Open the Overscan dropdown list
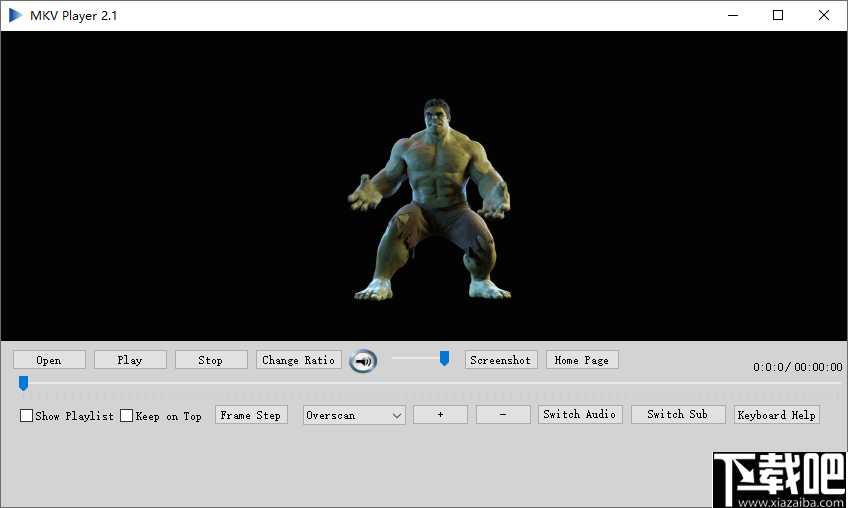This screenshot has width=848, height=508. click(354, 415)
